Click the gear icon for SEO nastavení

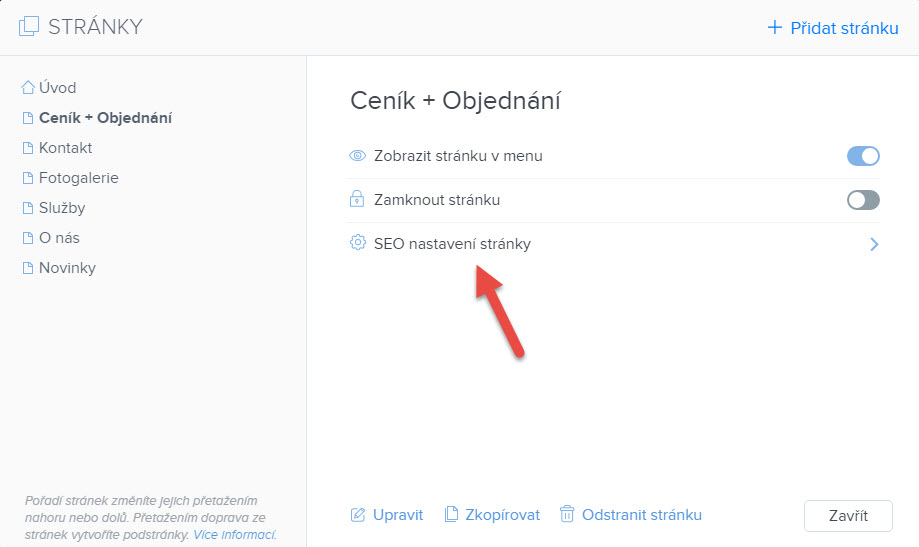point(358,243)
